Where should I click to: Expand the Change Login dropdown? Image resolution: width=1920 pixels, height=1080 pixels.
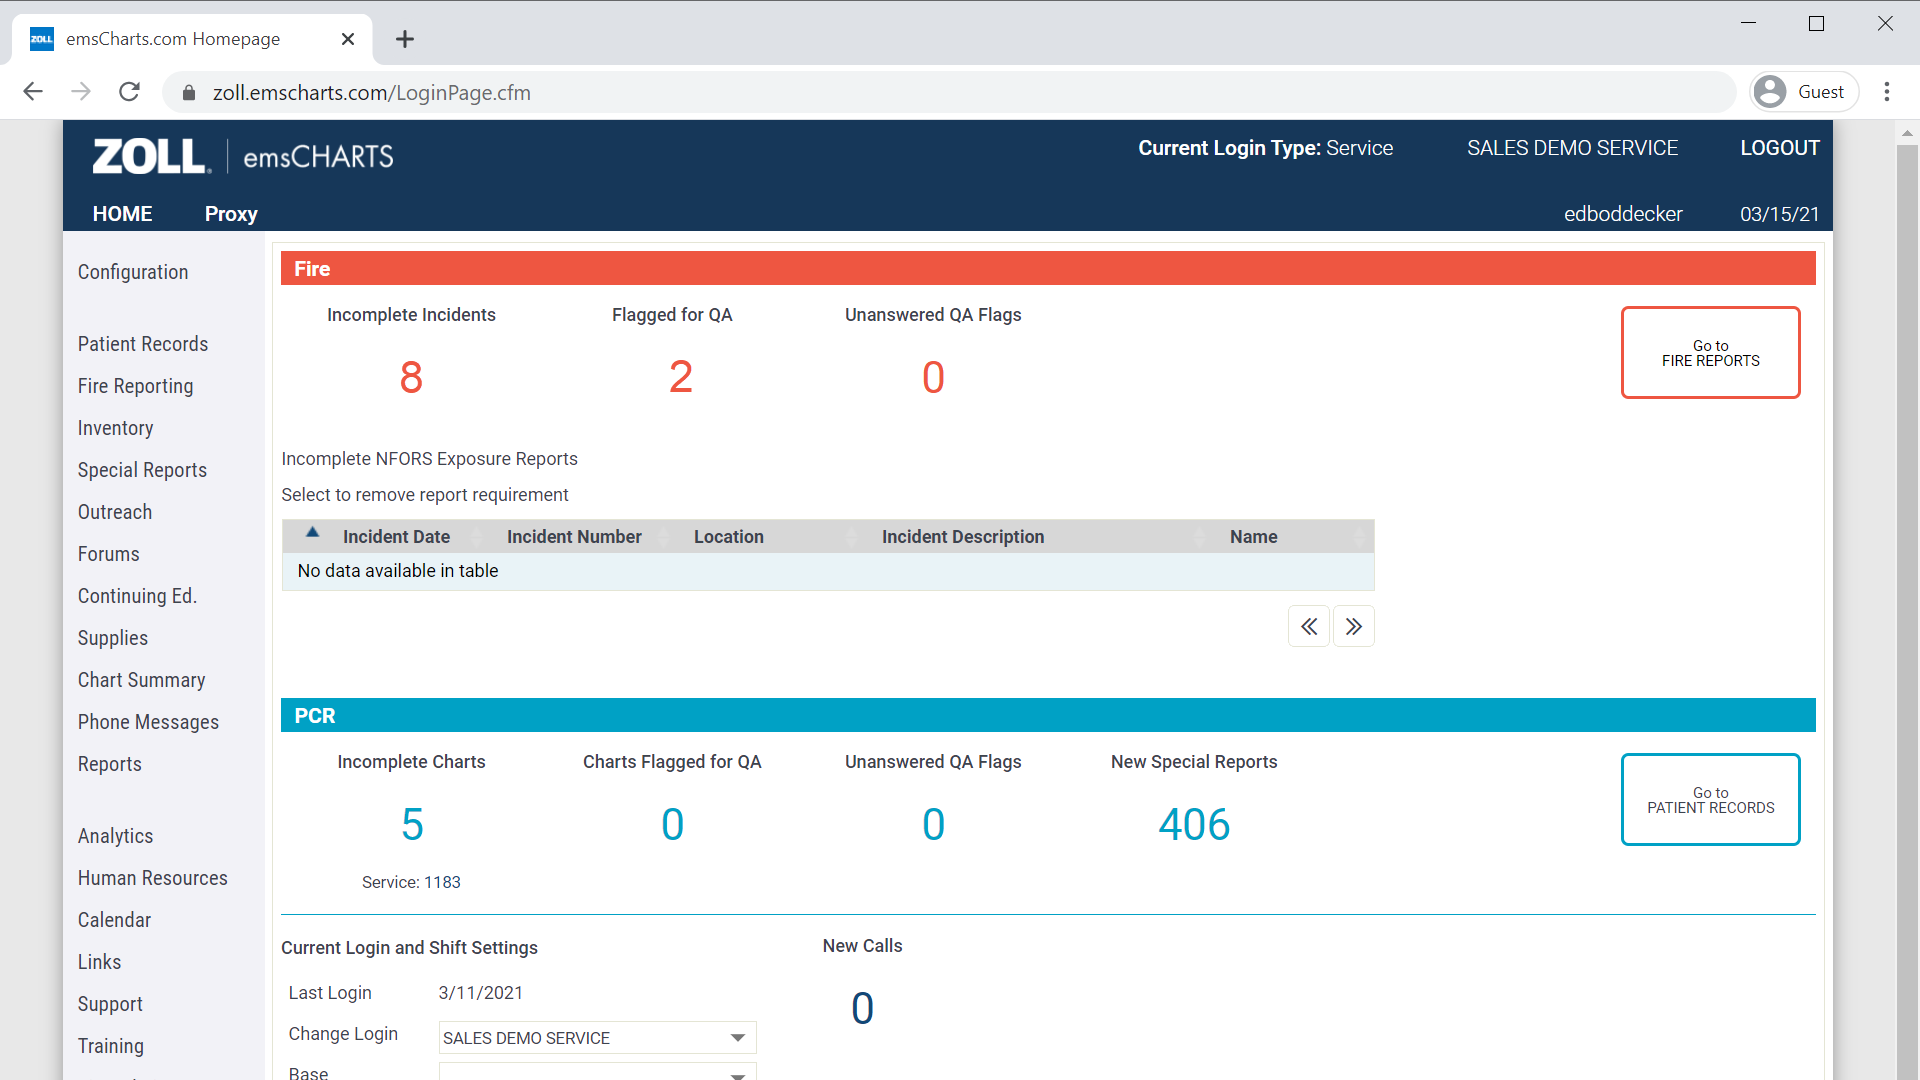point(737,1038)
